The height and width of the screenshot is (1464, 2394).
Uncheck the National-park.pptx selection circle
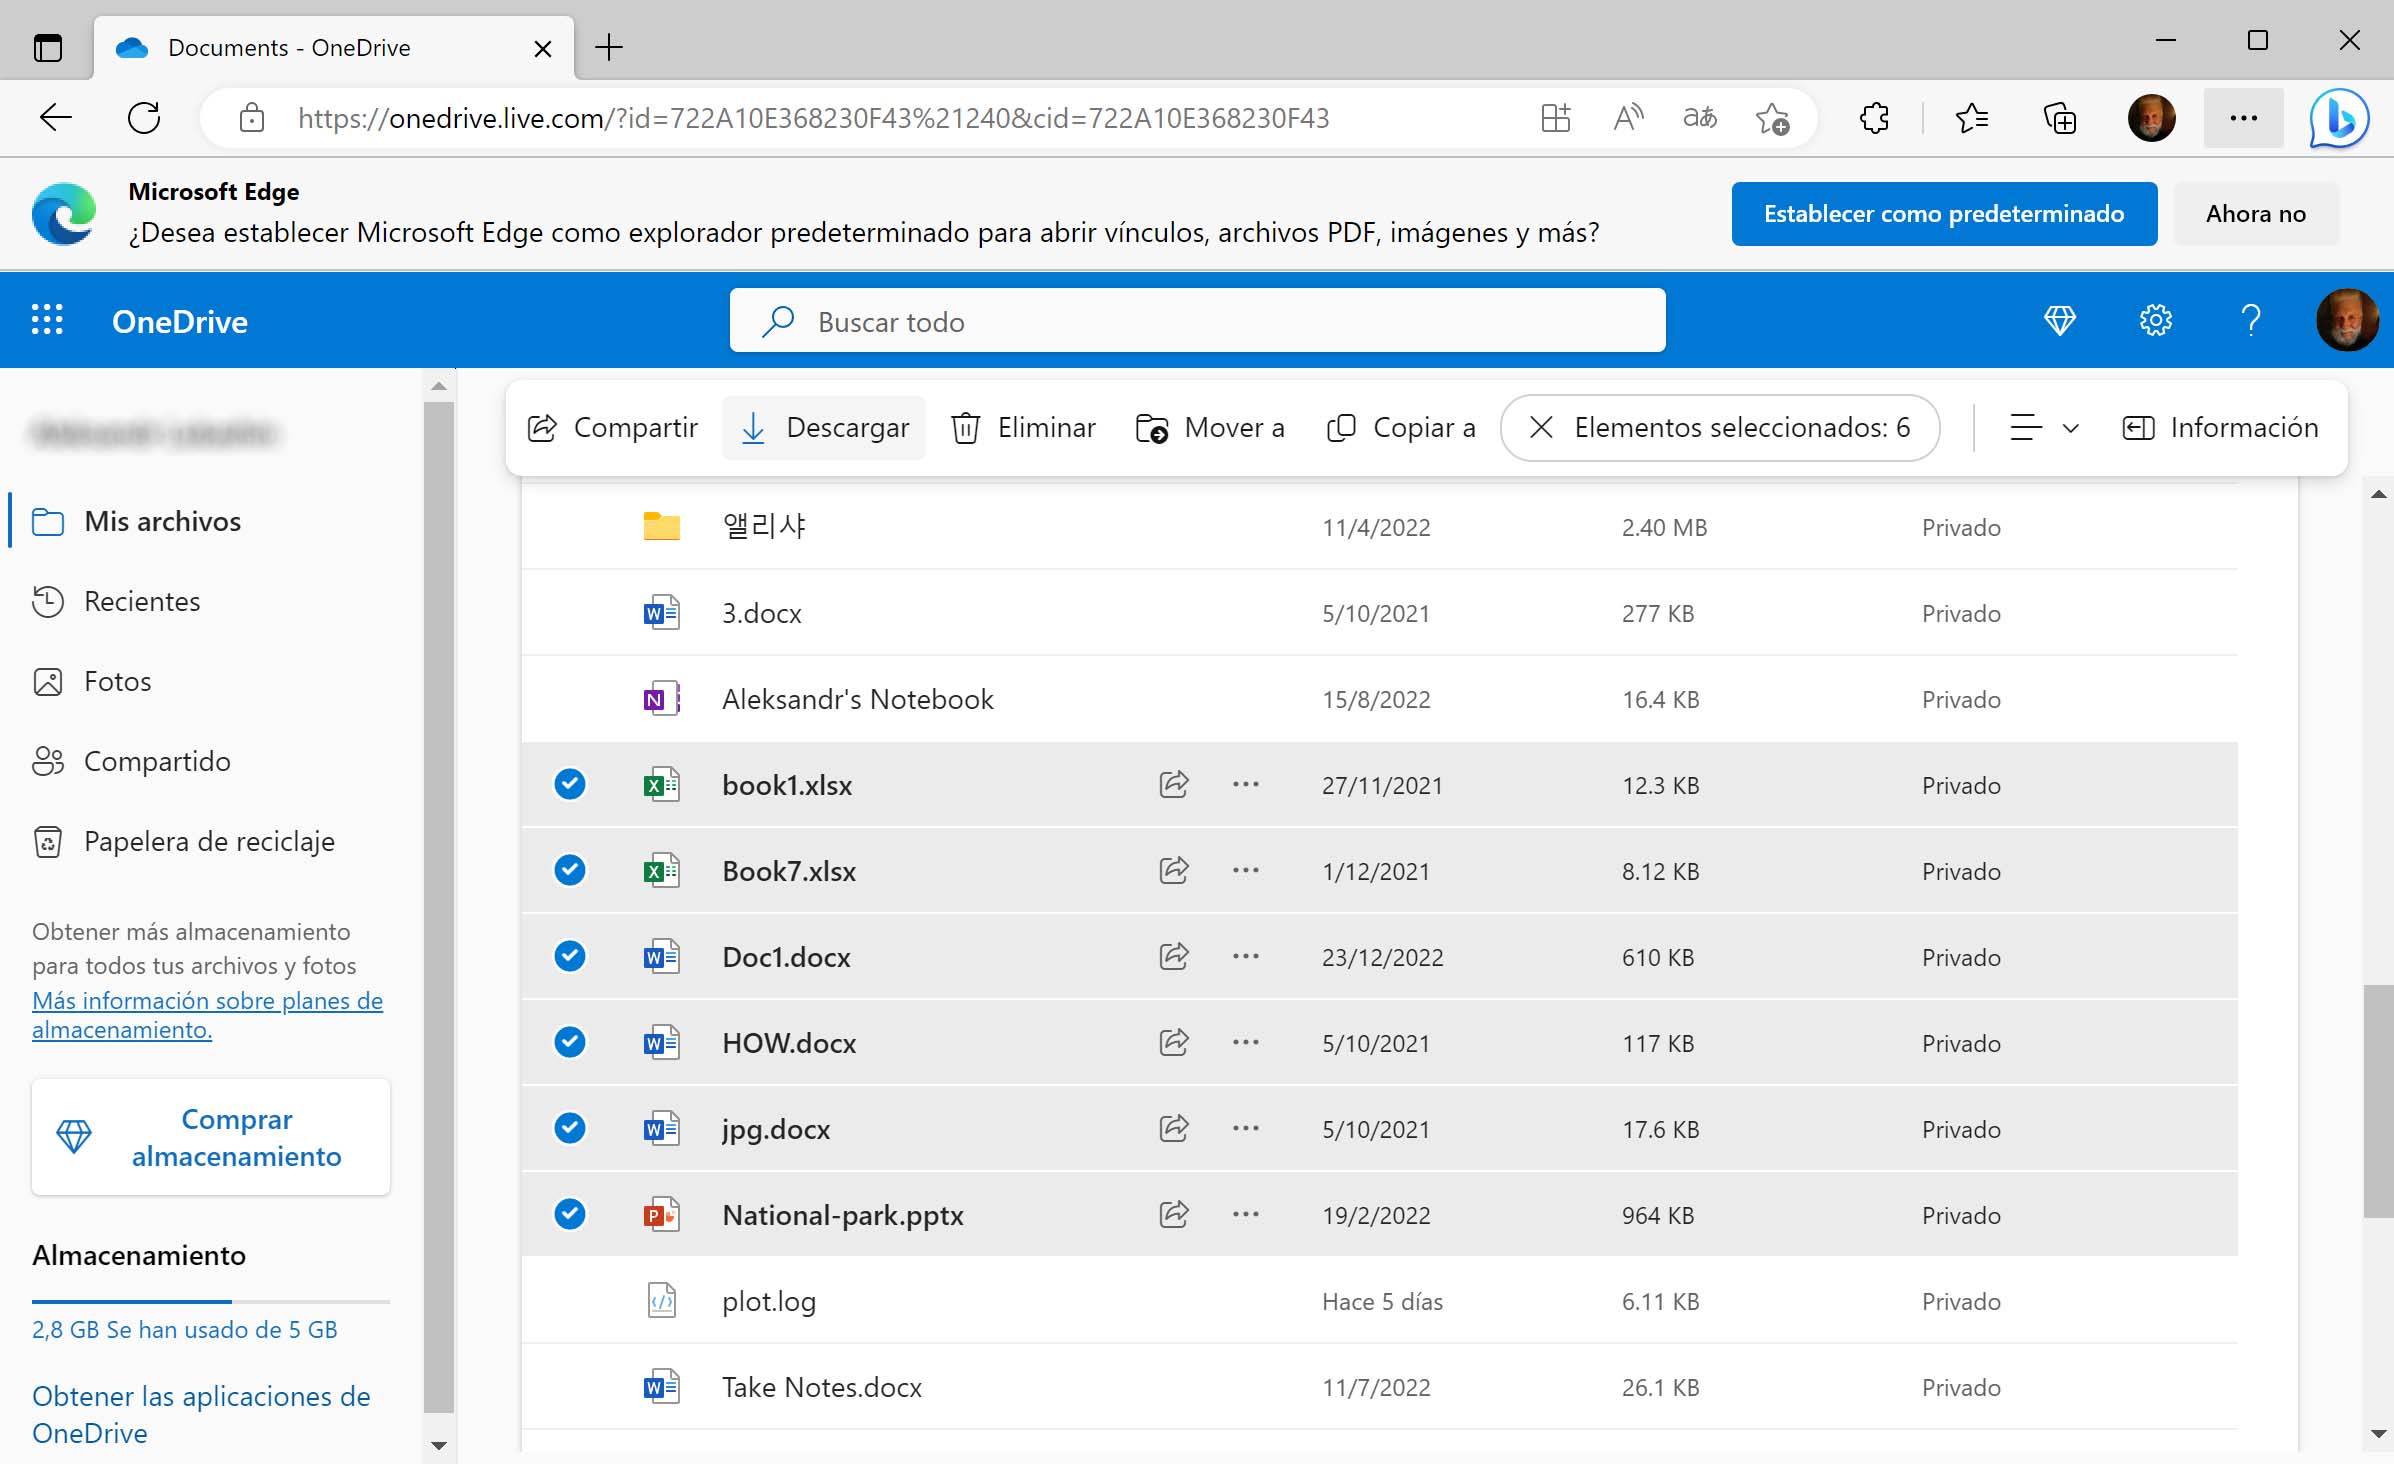(x=570, y=1214)
